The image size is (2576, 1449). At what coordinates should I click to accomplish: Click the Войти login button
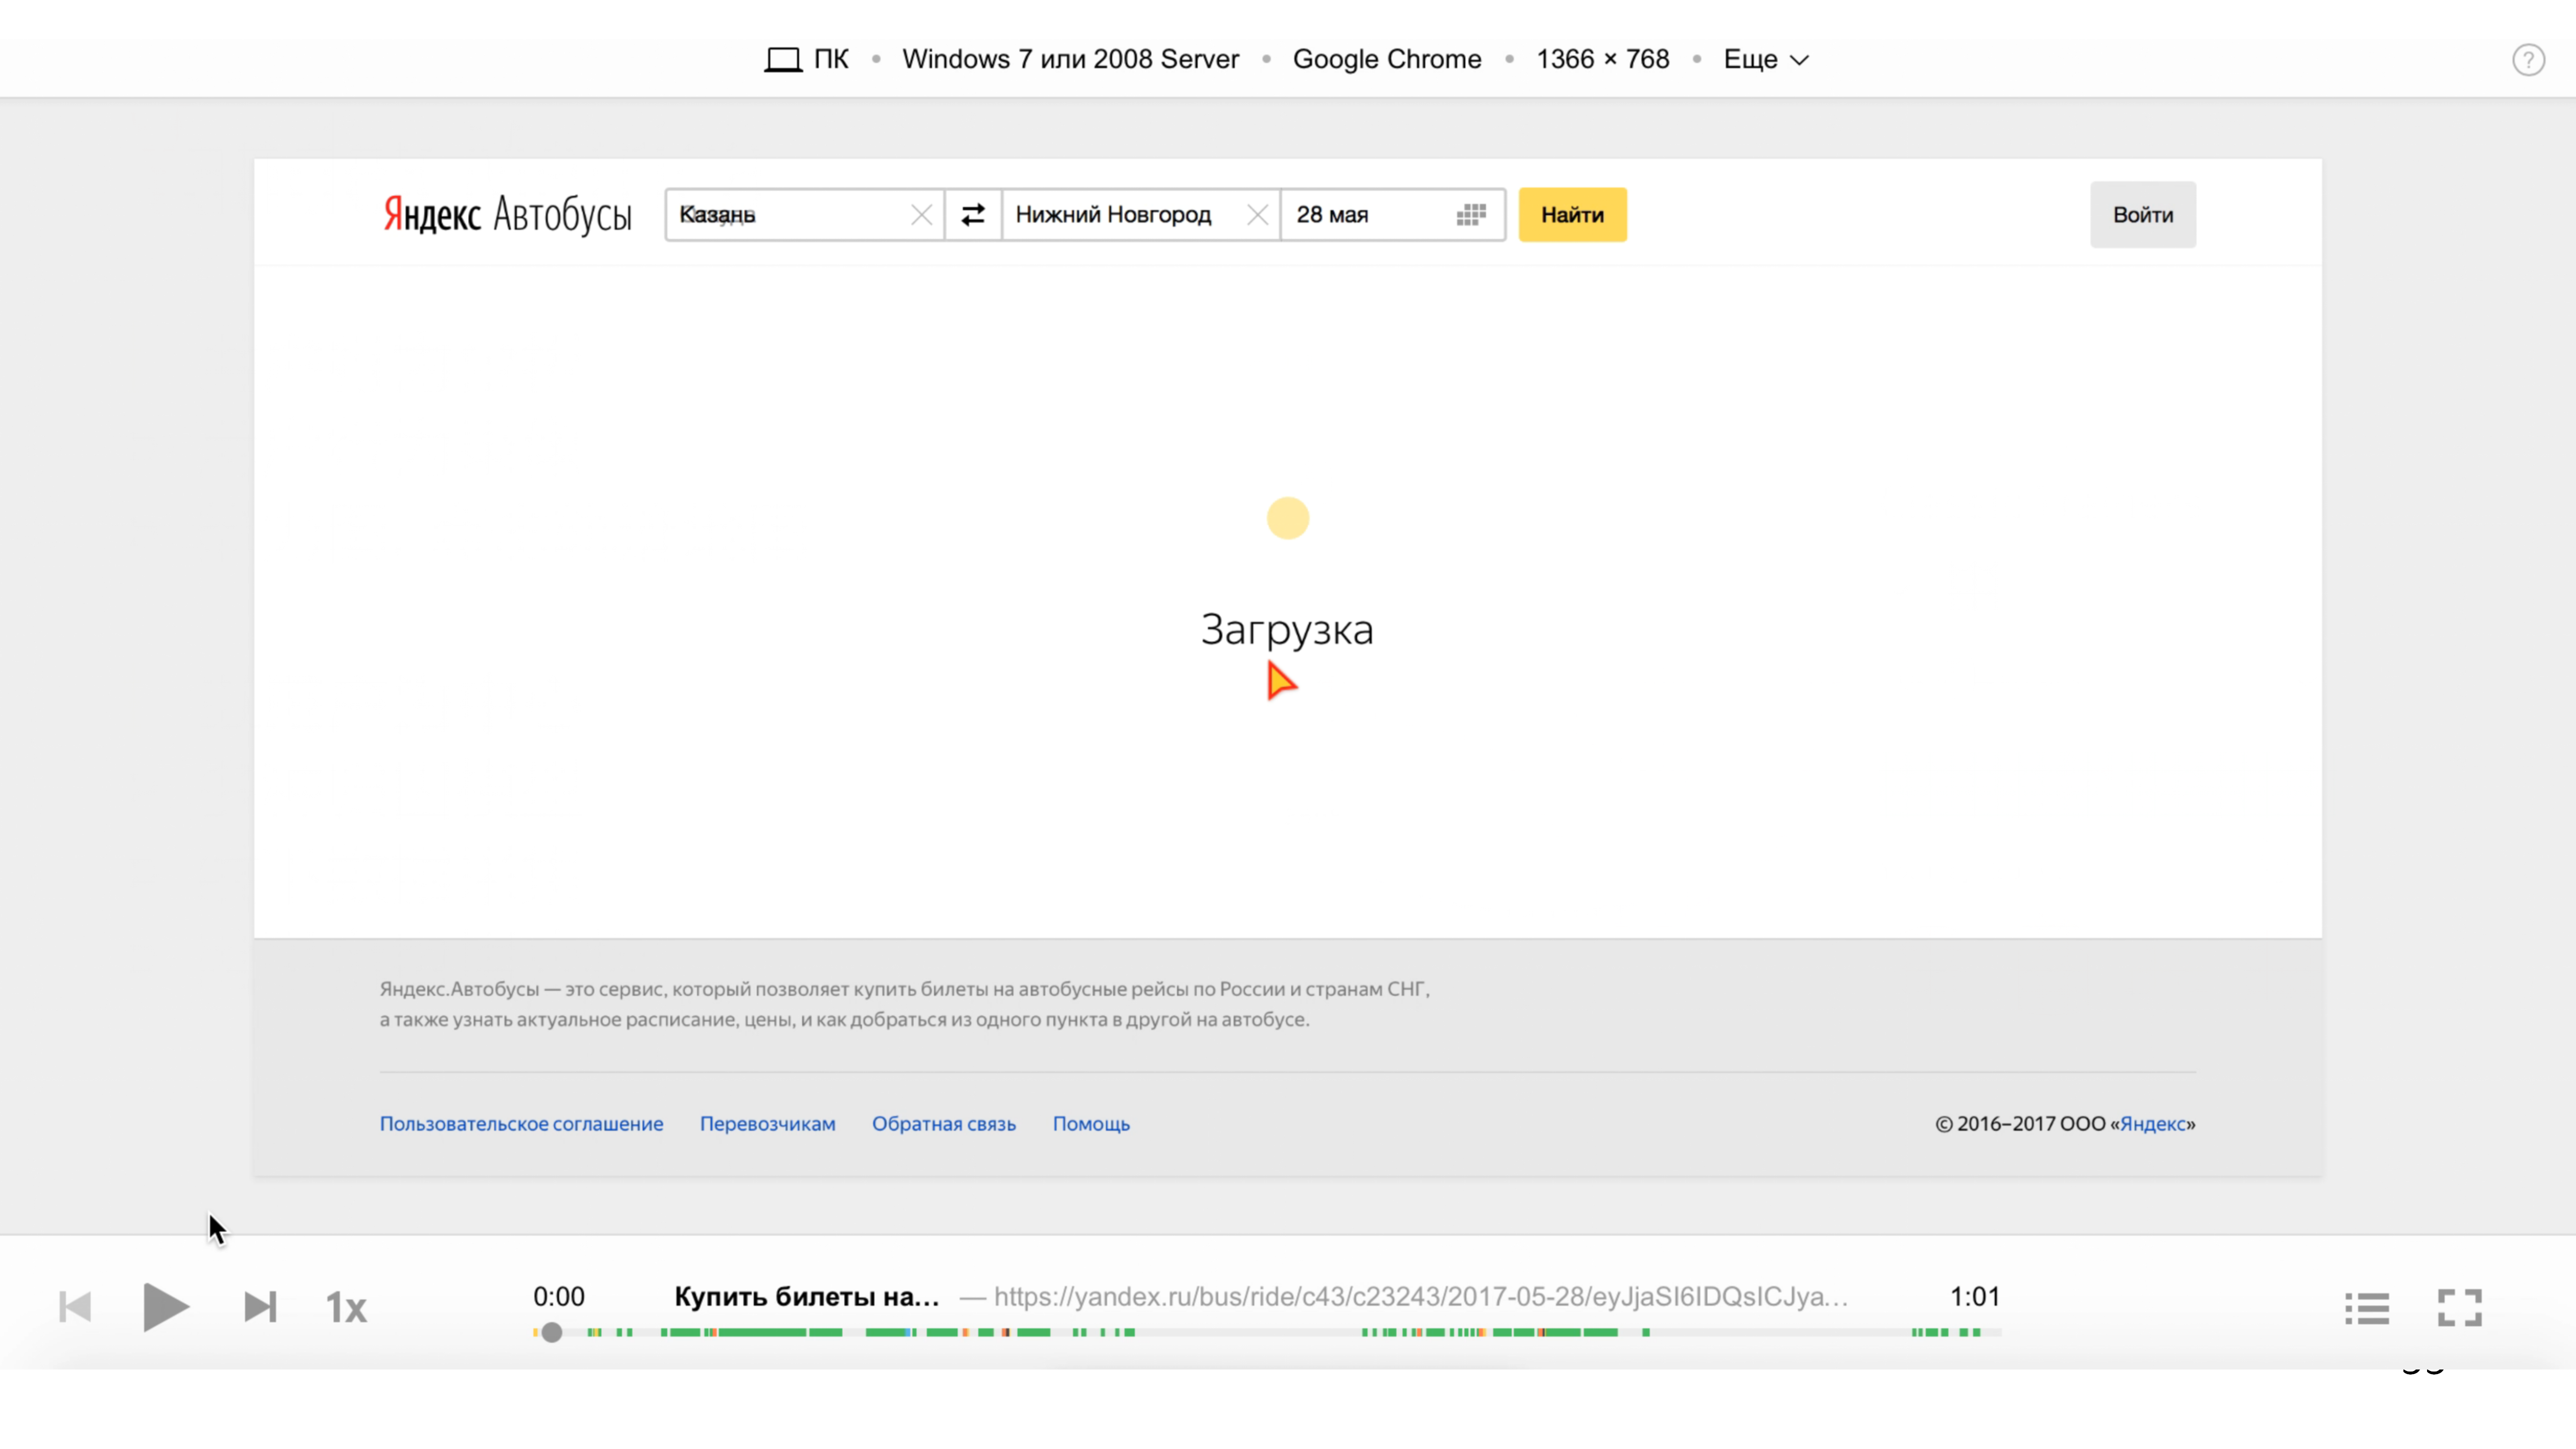(x=2143, y=215)
